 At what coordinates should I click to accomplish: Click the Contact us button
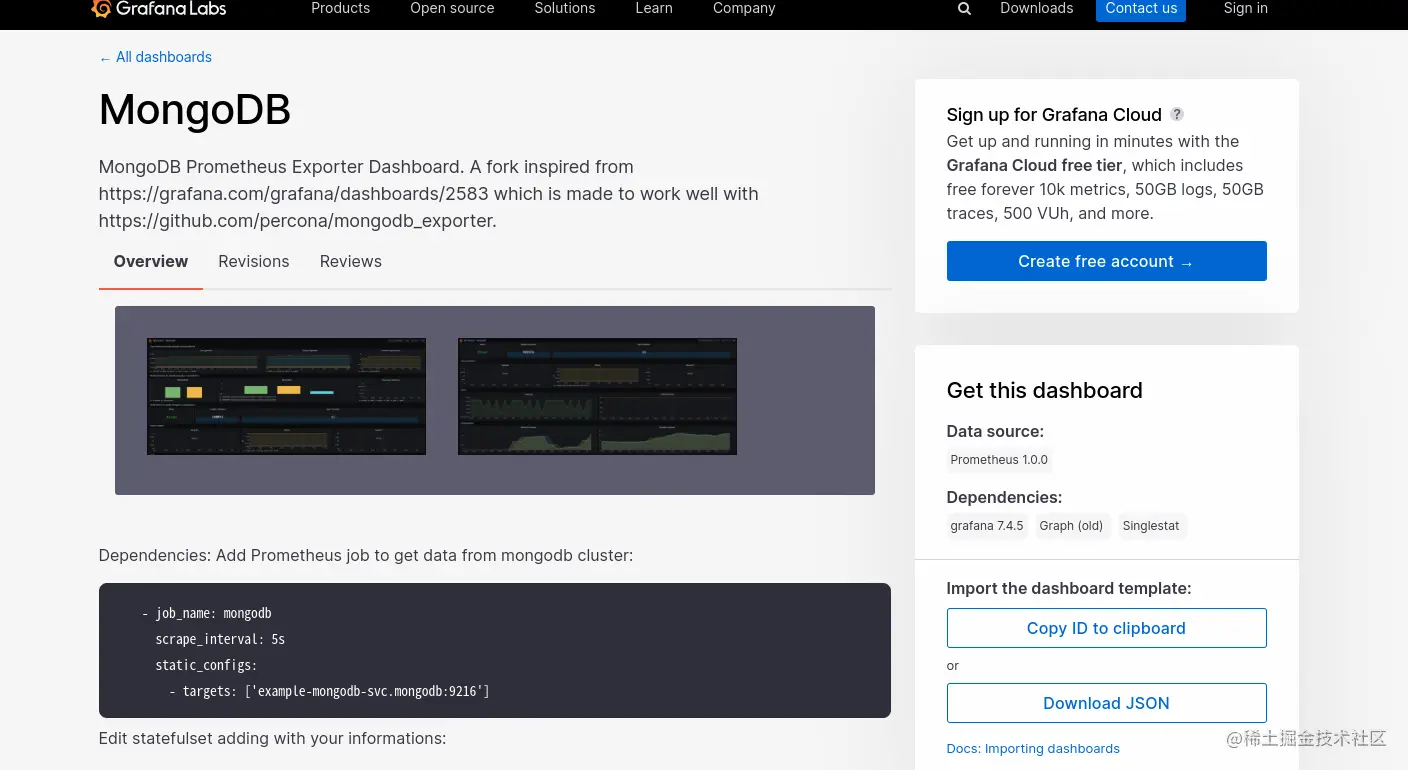[x=1141, y=9]
